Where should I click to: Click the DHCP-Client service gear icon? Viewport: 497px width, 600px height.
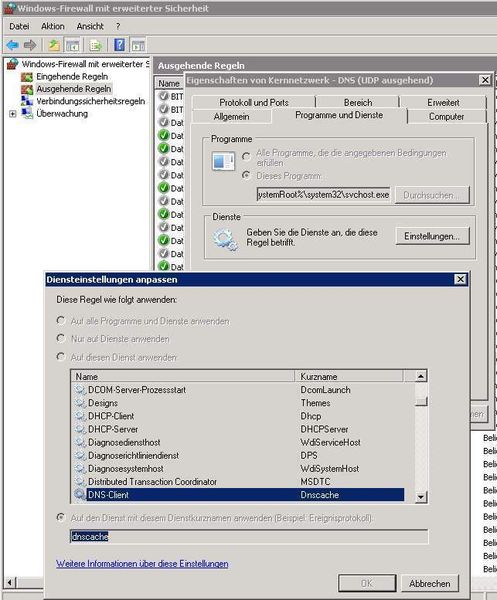(80, 416)
